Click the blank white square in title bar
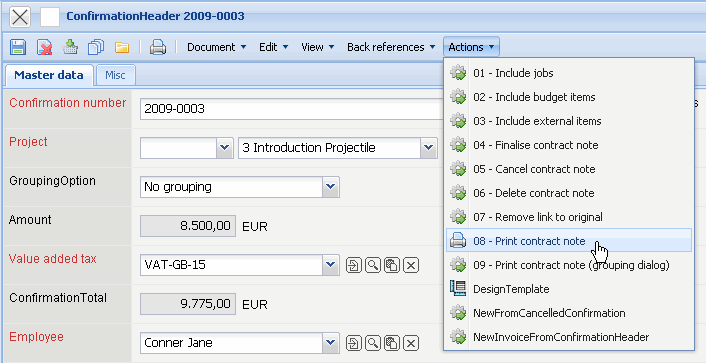Viewport: 706px width, 363px height. click(50, 17)
